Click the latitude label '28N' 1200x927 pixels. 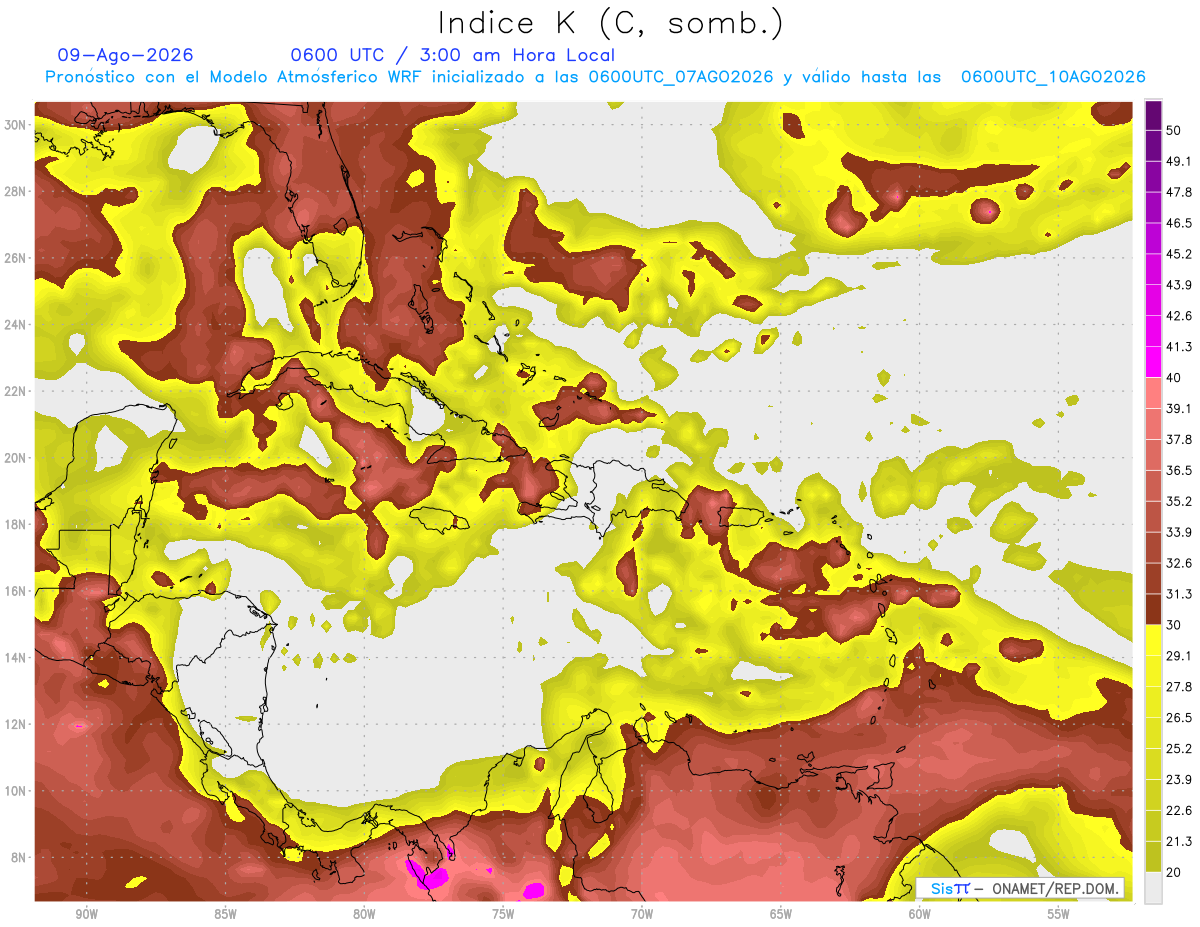coord(16,191)
